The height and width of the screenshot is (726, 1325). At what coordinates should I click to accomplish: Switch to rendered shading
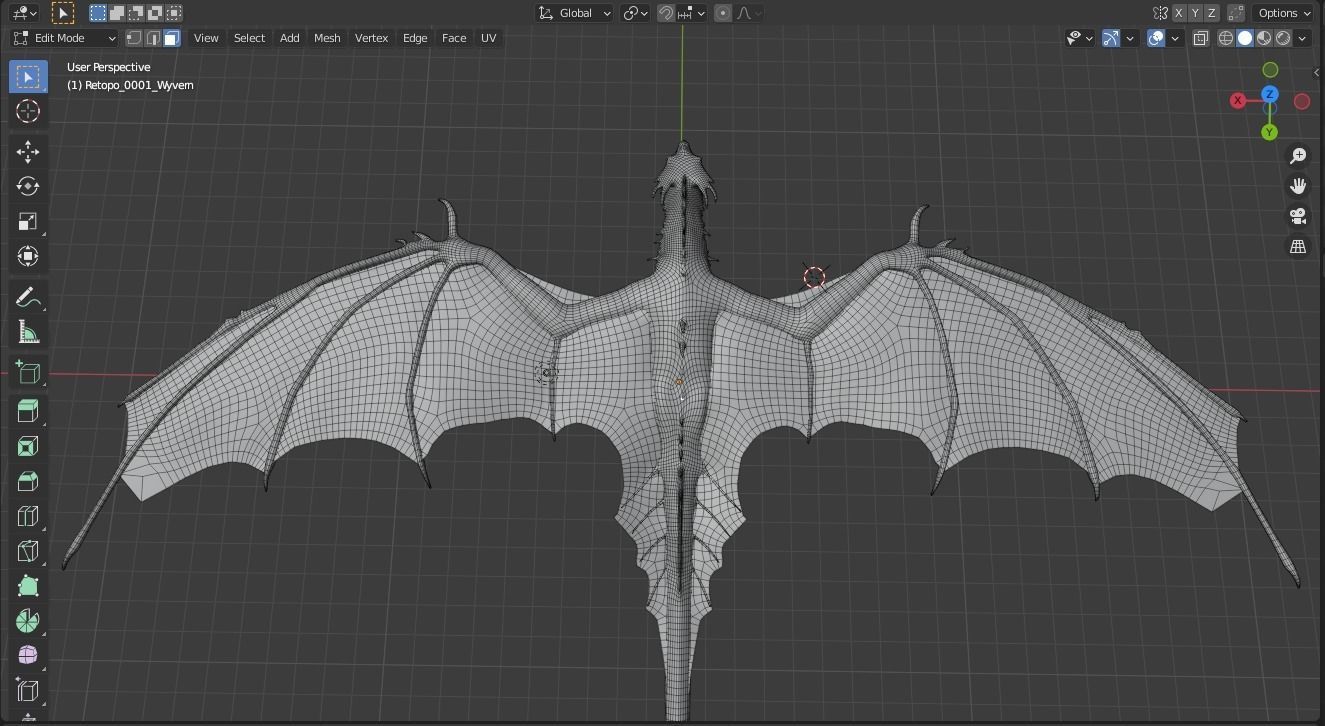pyautogui.click(x=1283, y=38)
